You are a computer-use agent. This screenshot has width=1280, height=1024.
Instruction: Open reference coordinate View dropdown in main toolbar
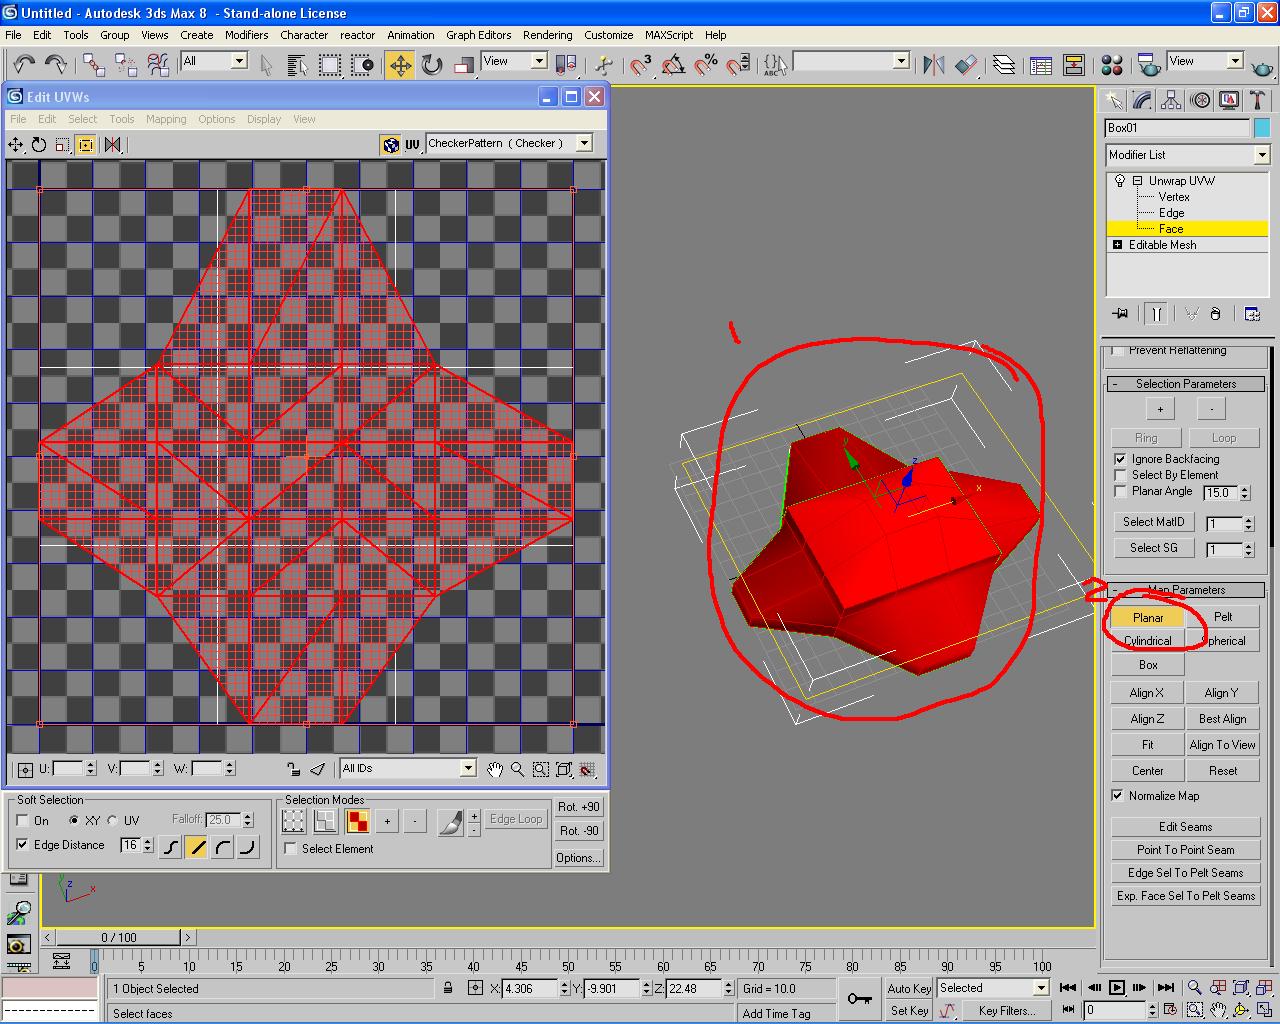coord(514,61)
